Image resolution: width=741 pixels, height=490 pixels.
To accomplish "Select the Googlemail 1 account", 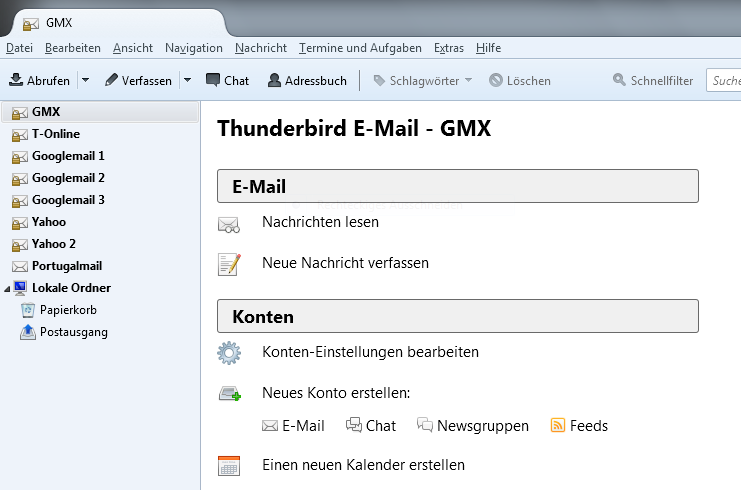I will 100,156.
